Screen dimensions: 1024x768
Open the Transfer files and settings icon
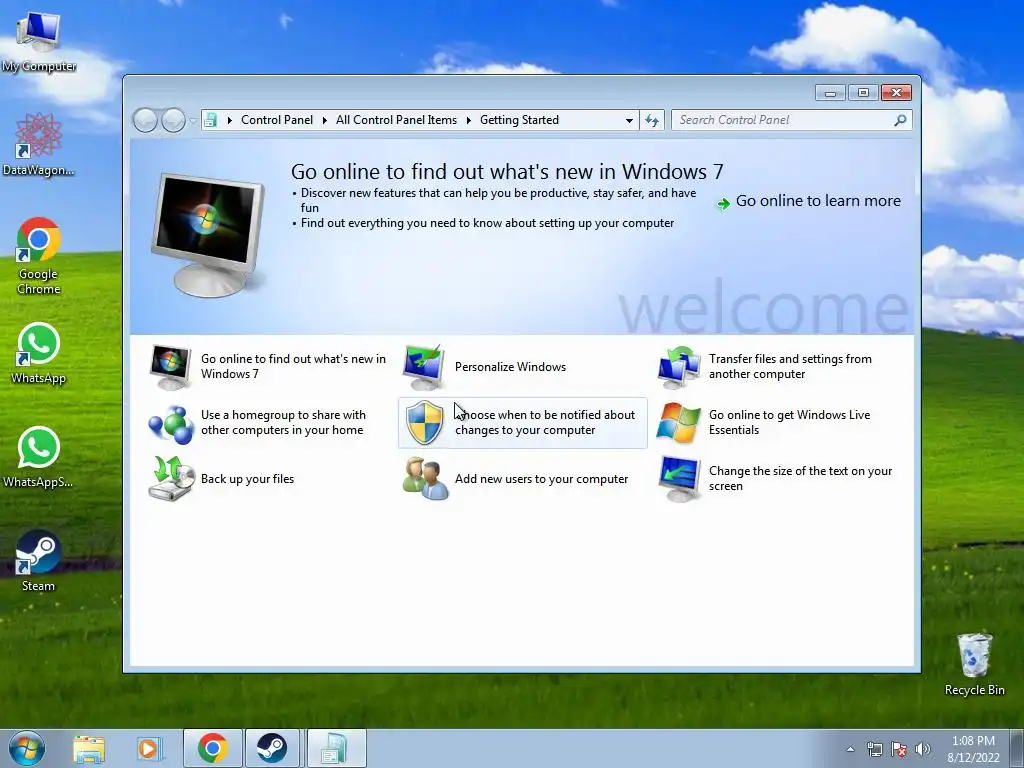[x=679, y=366]
